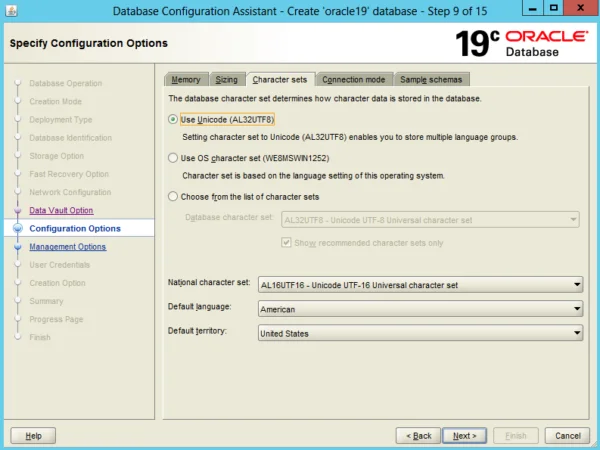Click the Summary step label

(46, 301)
